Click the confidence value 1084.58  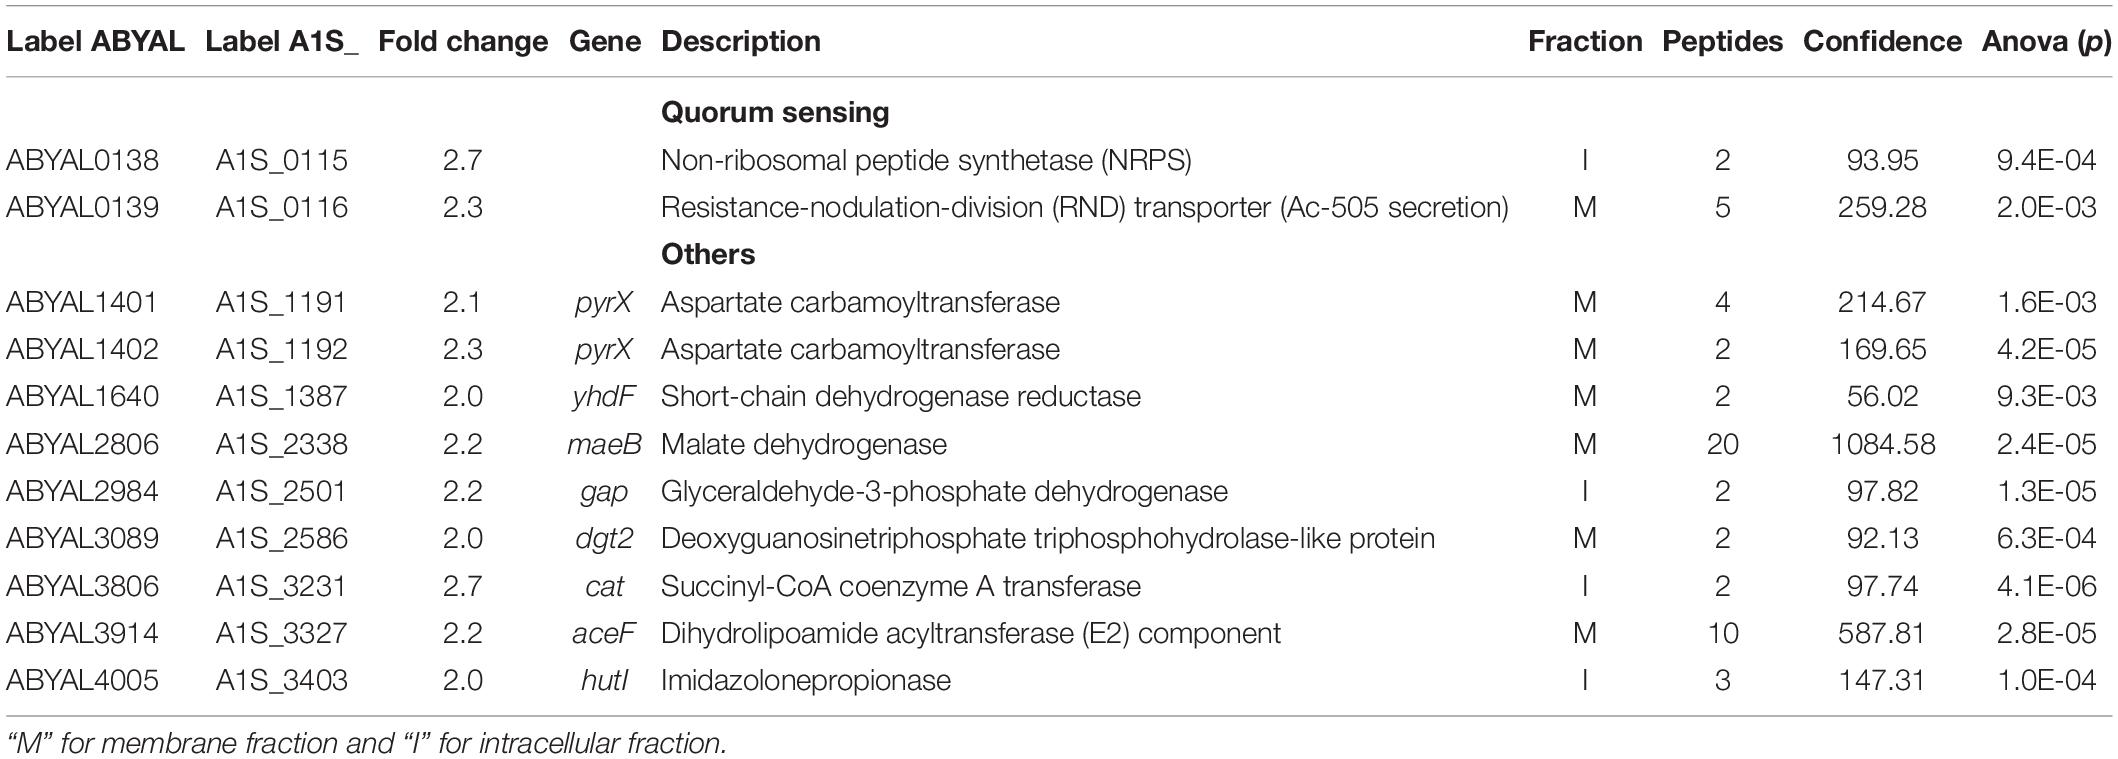(1883, 444)
